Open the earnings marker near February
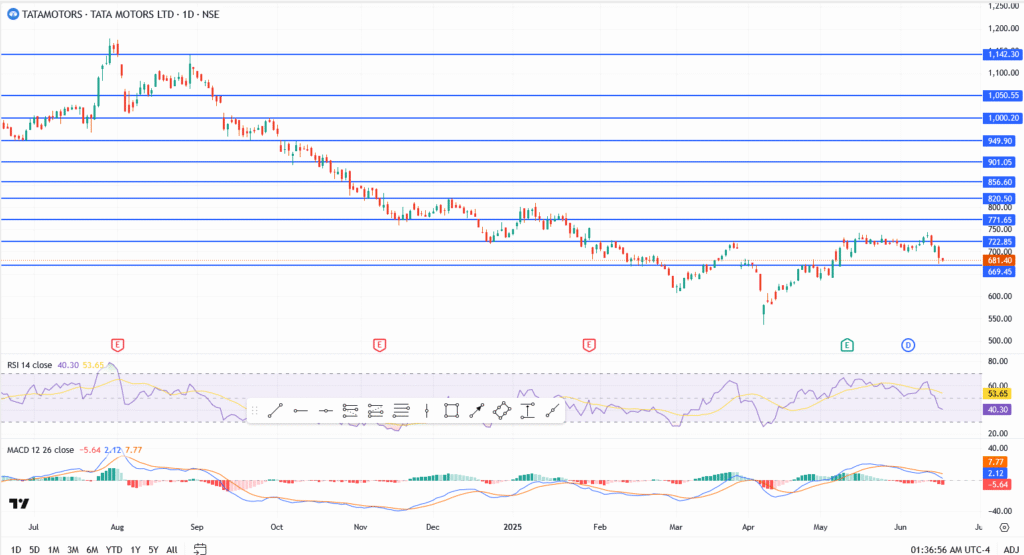 [x=589, y=345]
